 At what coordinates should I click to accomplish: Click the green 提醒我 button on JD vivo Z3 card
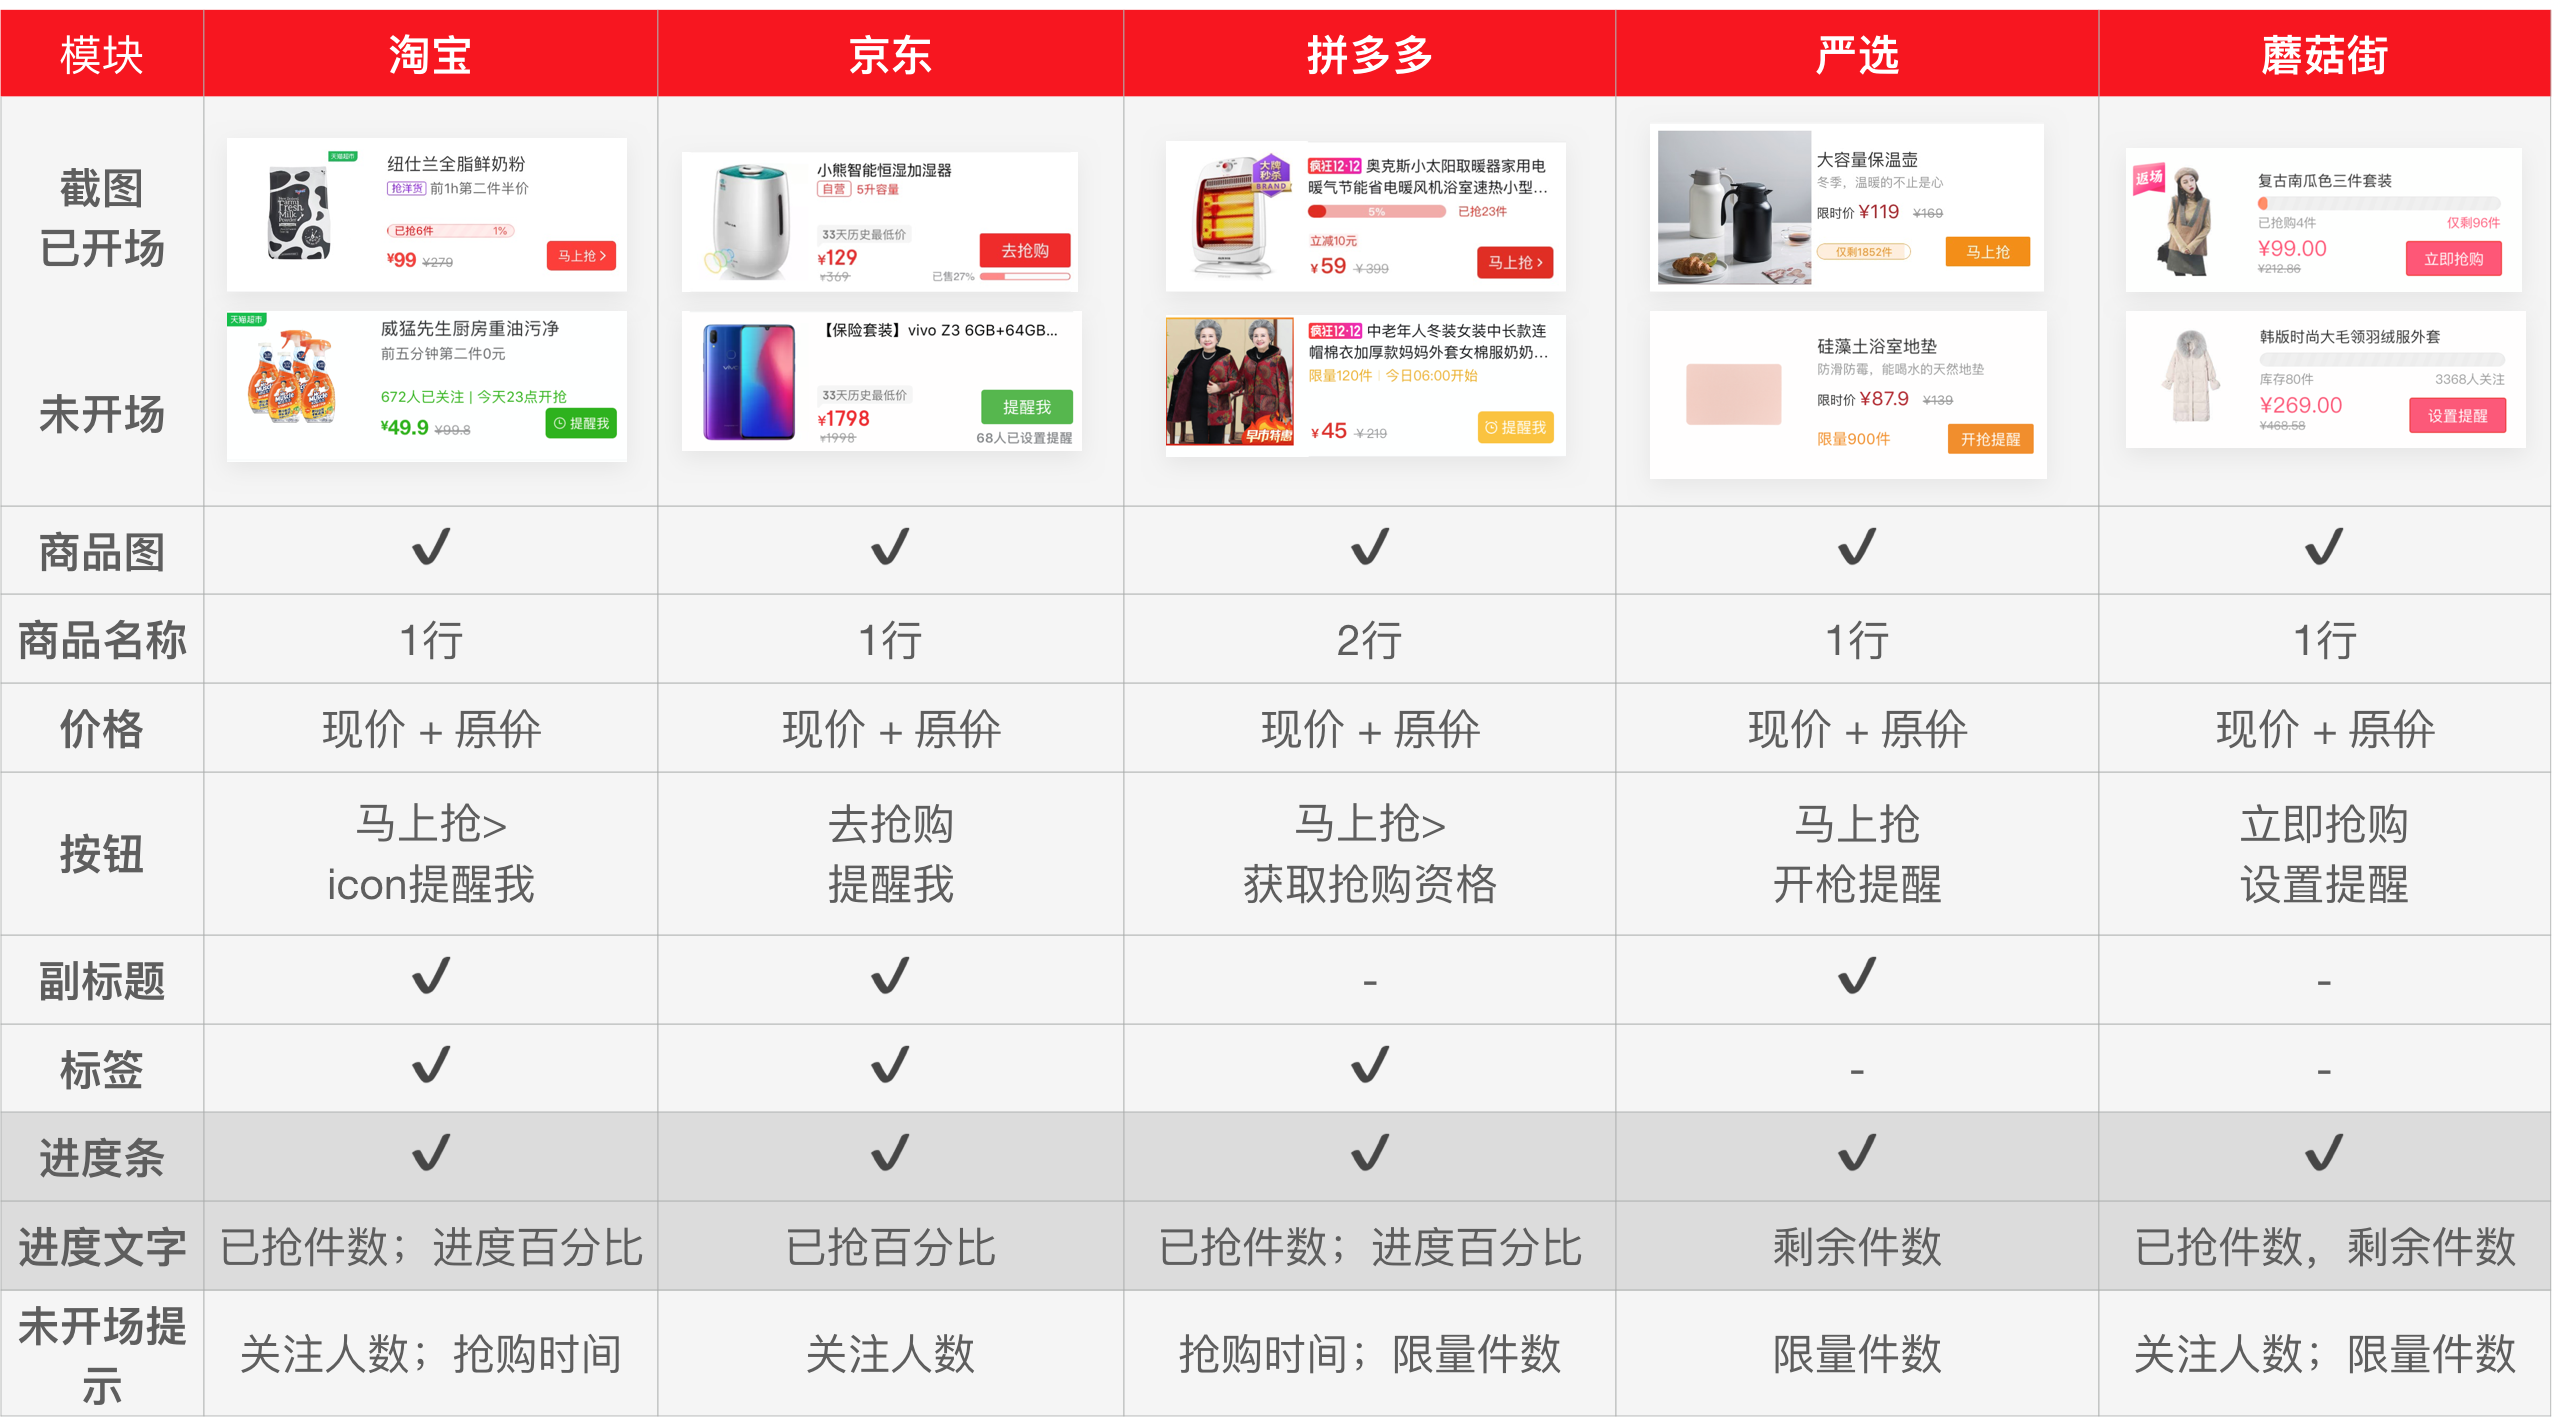(1026, 407)
